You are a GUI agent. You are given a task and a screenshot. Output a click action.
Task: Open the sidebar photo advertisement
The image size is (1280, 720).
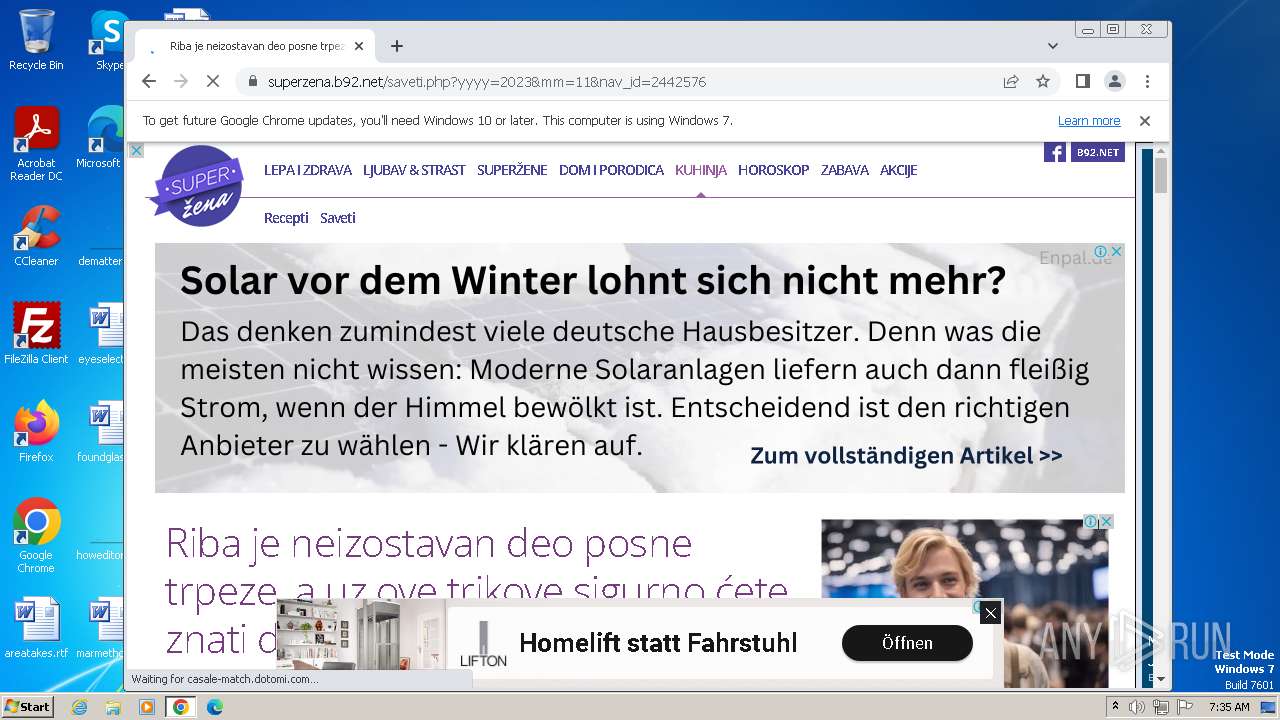pyautogui.click(x=964, y=602)
